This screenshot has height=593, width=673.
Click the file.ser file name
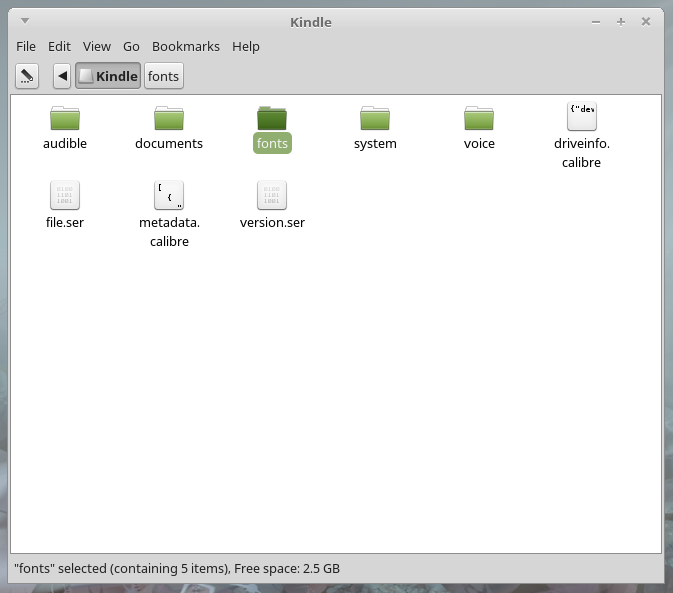pyautogui.click(x=65, y=222)
